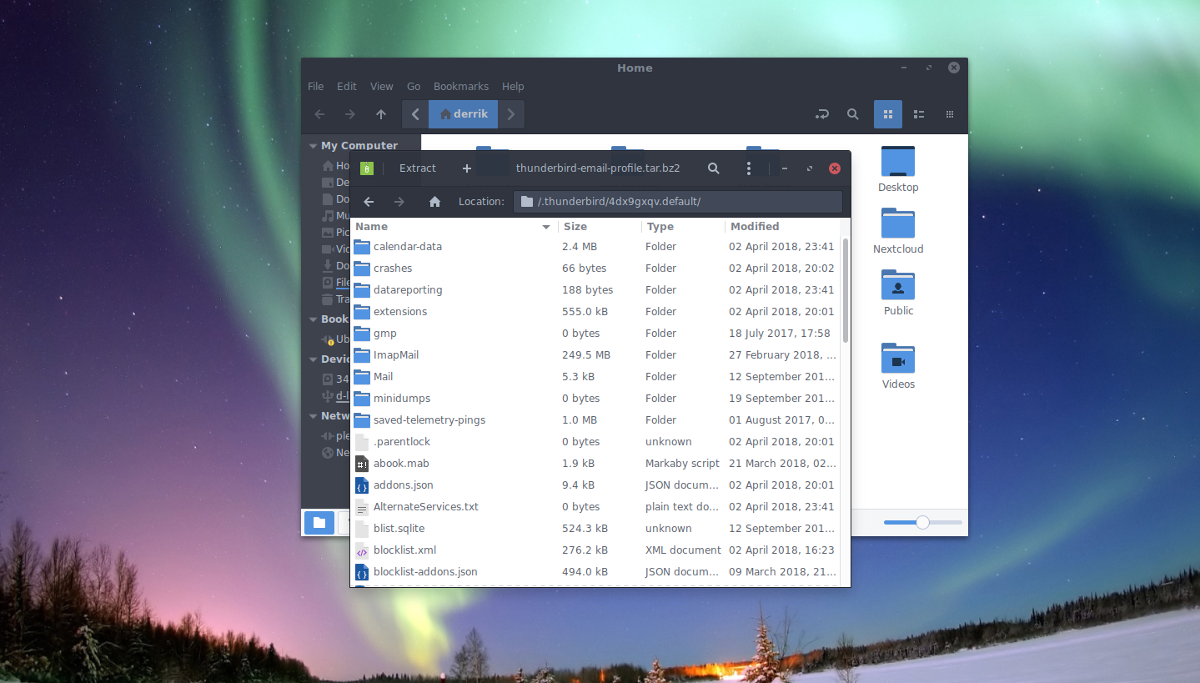Open search in the archive manager
1200x683 pixels.
coord(714,169)
